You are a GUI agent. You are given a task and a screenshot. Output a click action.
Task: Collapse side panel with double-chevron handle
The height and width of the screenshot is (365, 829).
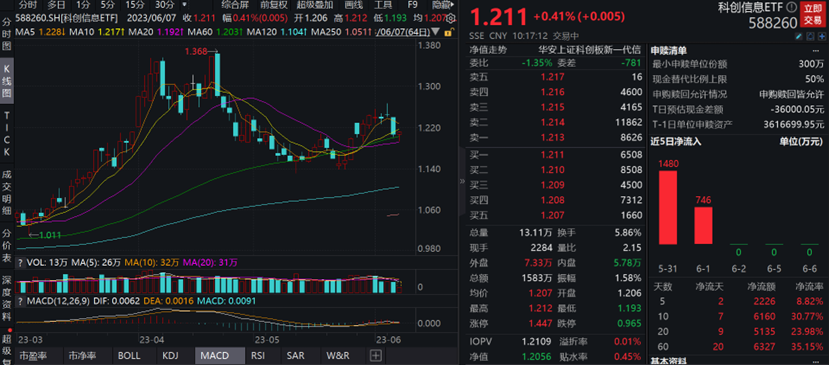coord(462,181)
